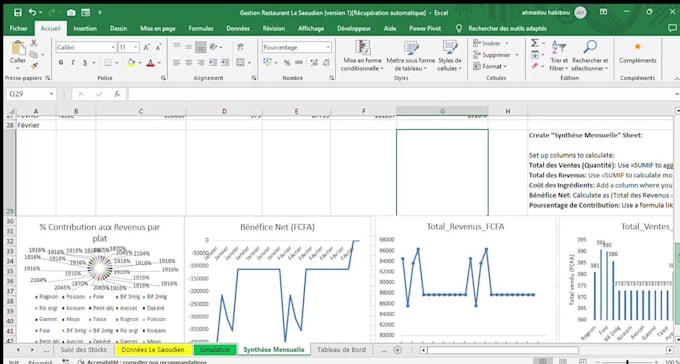Screen dimensions: 680x364
Task: Open Rechercher et sélectionner menu
Action: pyautogui.click(x=590, y=56)
